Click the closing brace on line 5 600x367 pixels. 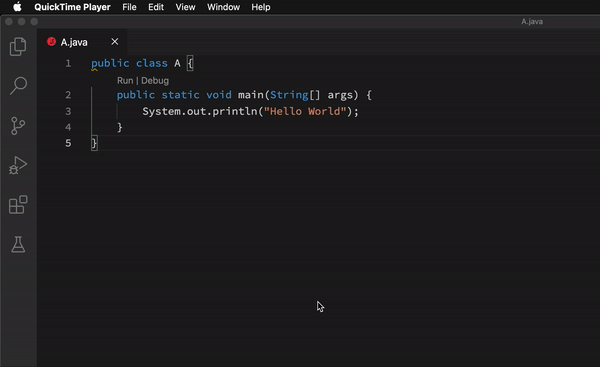click(94, 143)
